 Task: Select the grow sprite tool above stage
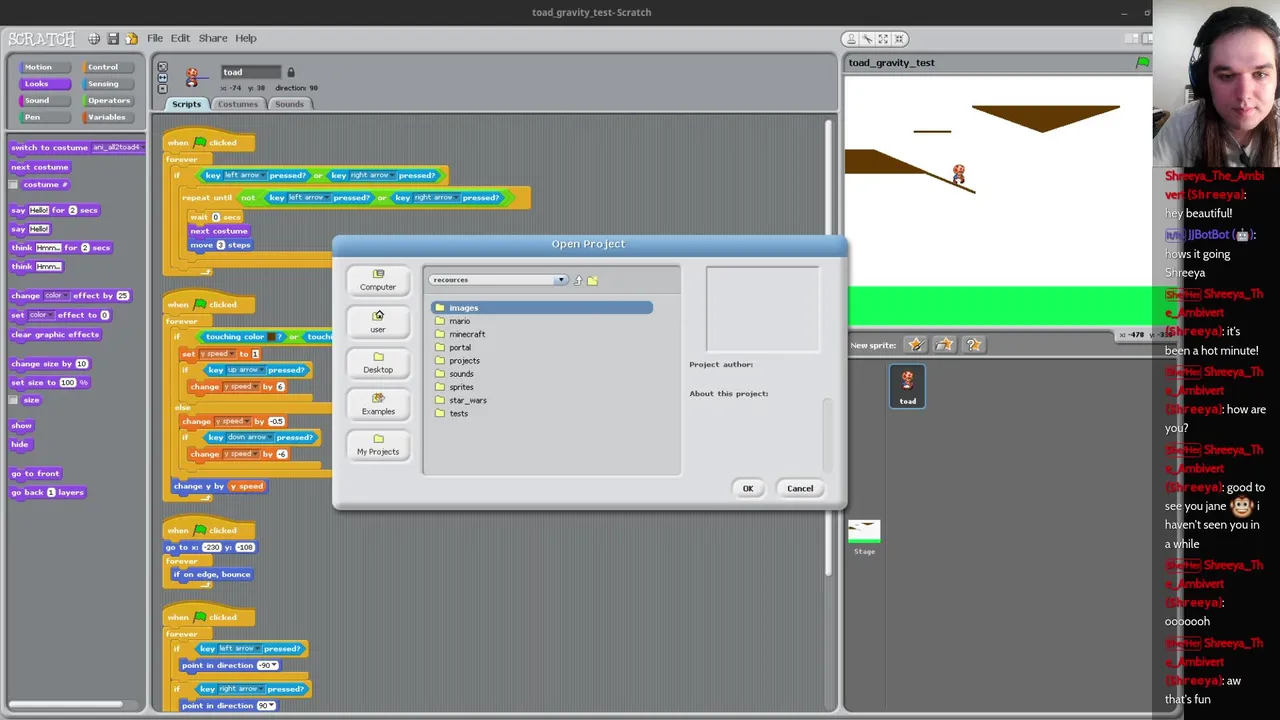883,38
